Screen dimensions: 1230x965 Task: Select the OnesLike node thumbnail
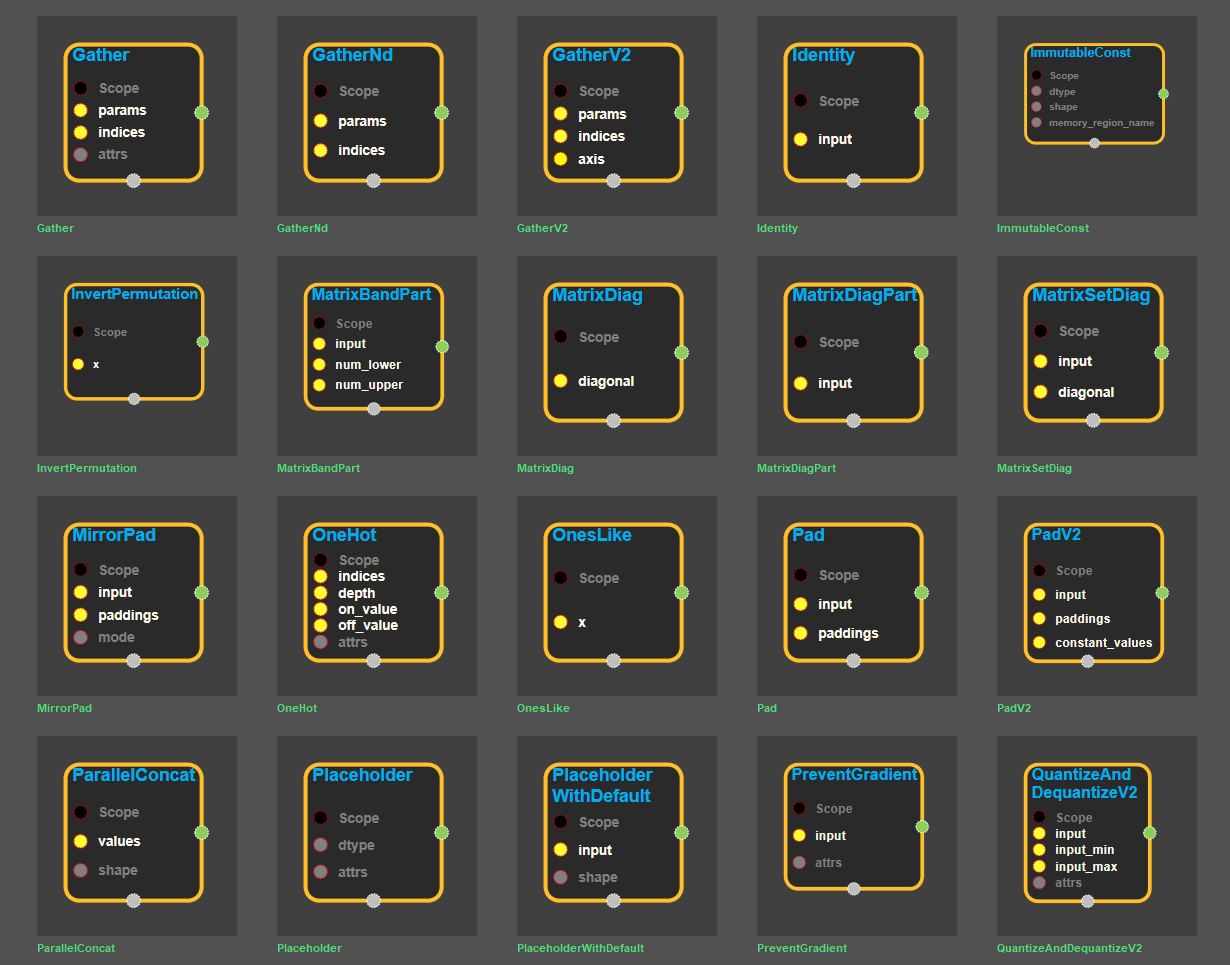(616, 595)
